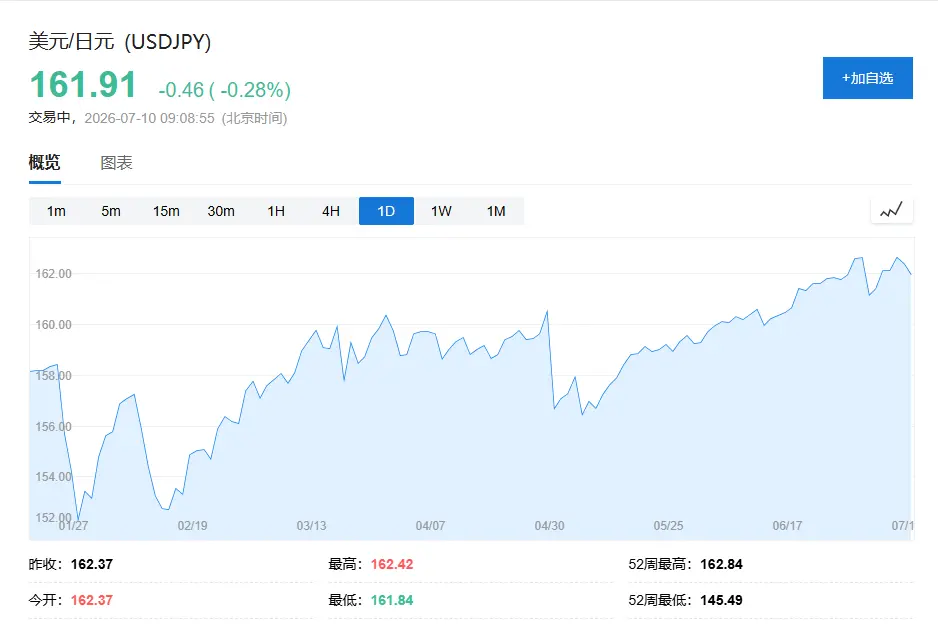Set chart interval to 1H
The width and height of the screenshot is (938, 636).
276,211
